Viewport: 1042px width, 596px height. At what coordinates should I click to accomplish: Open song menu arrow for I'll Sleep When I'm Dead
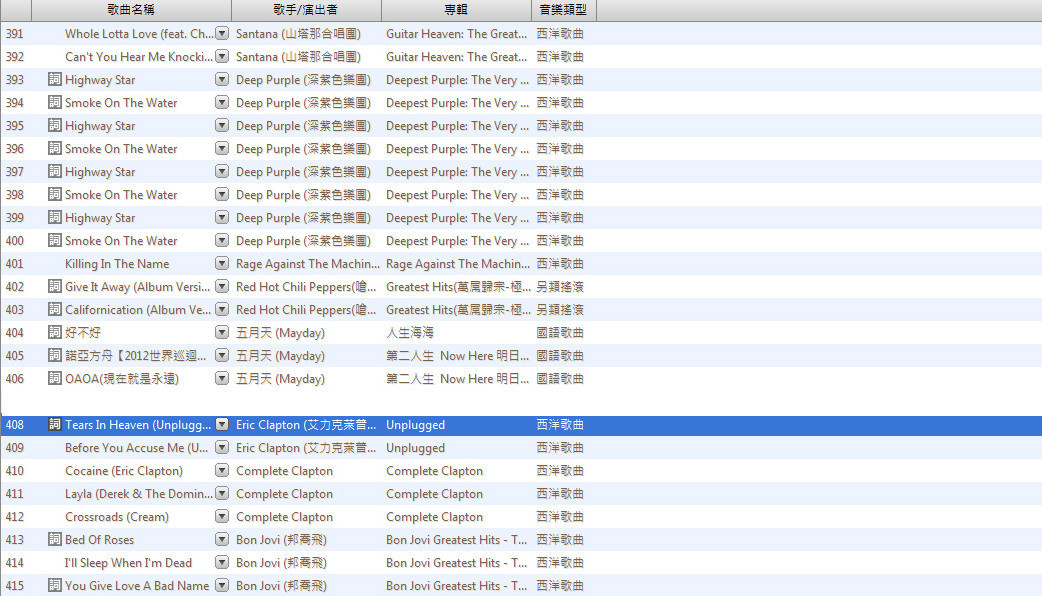(x=222, y=563)
